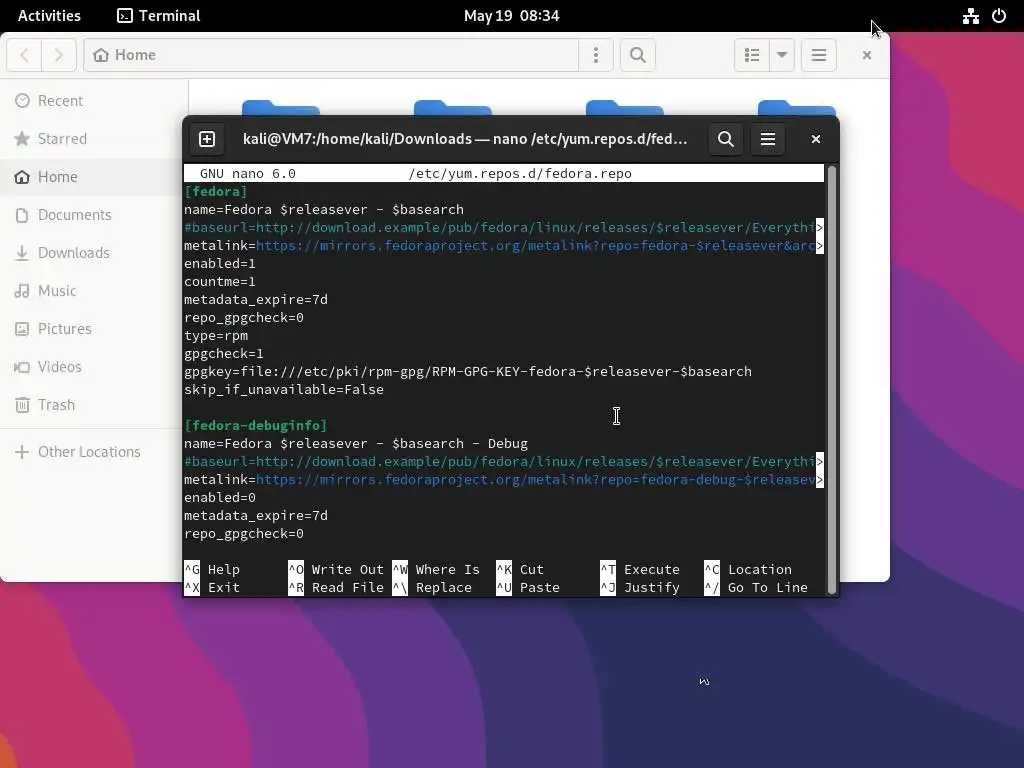The width and height of the screenshot is (1024, 768).
Task: Place cursor on enabled=1 line
Action: [220, 263]
